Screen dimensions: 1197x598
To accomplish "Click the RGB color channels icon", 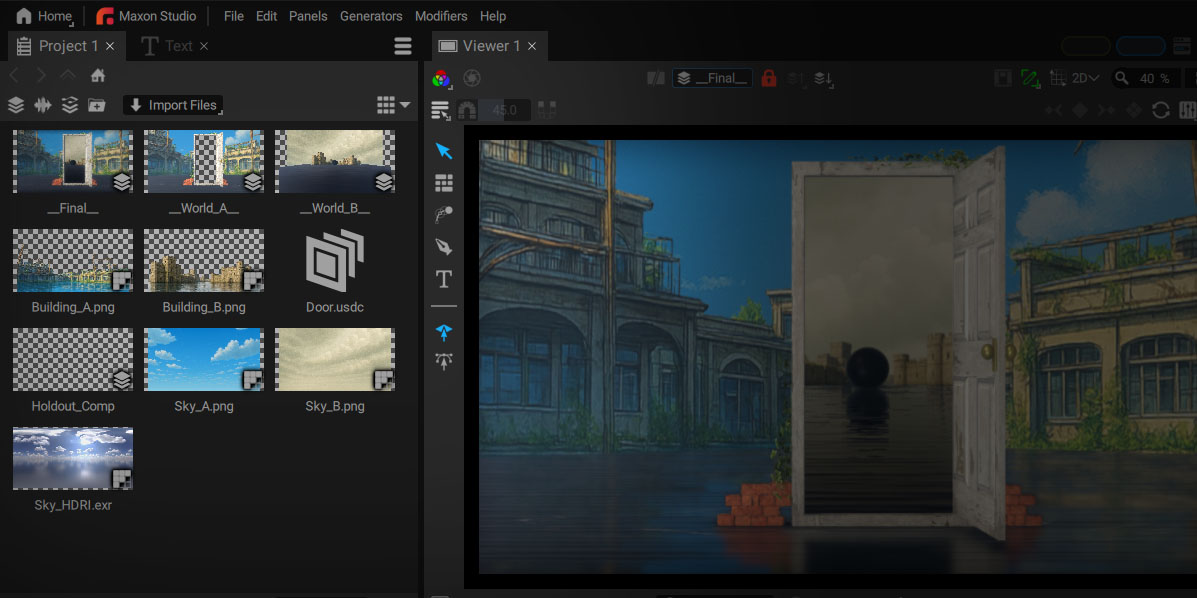I will point(441,78).
